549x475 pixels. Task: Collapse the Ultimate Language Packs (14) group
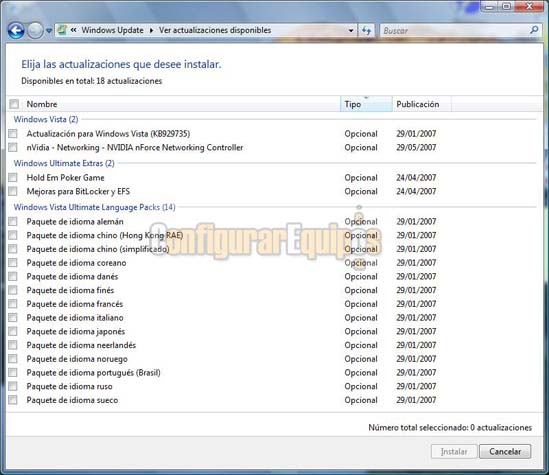click(95, 207)
